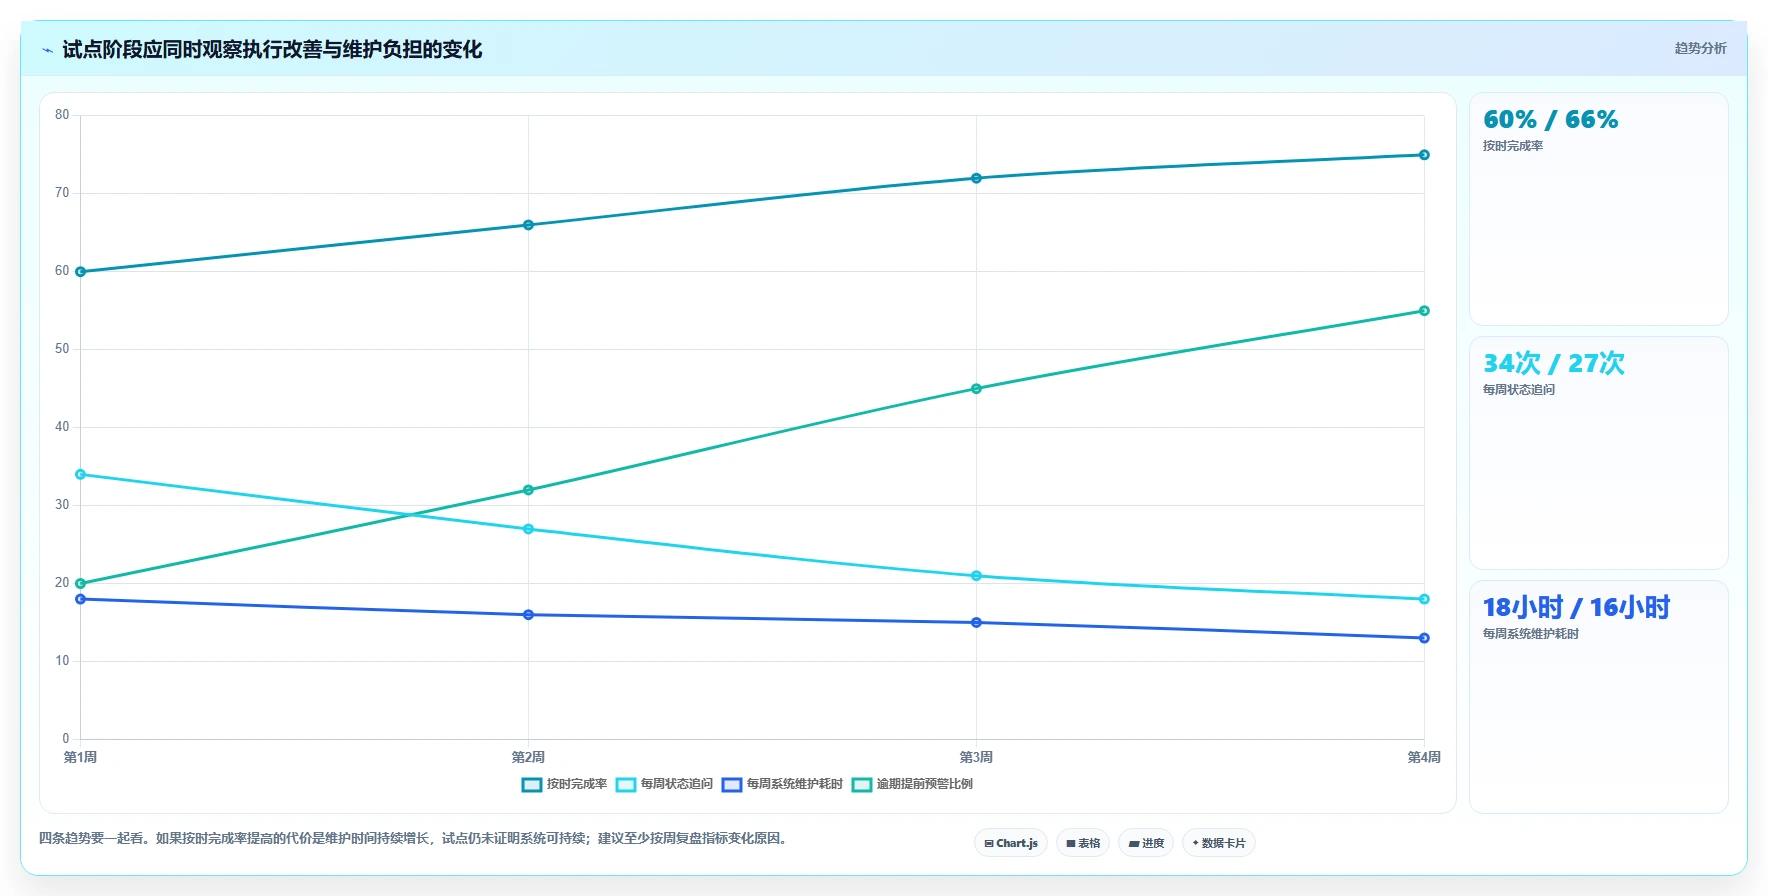
Task: Select the 进度 pill button
Action: click(x=1146, y=843)
